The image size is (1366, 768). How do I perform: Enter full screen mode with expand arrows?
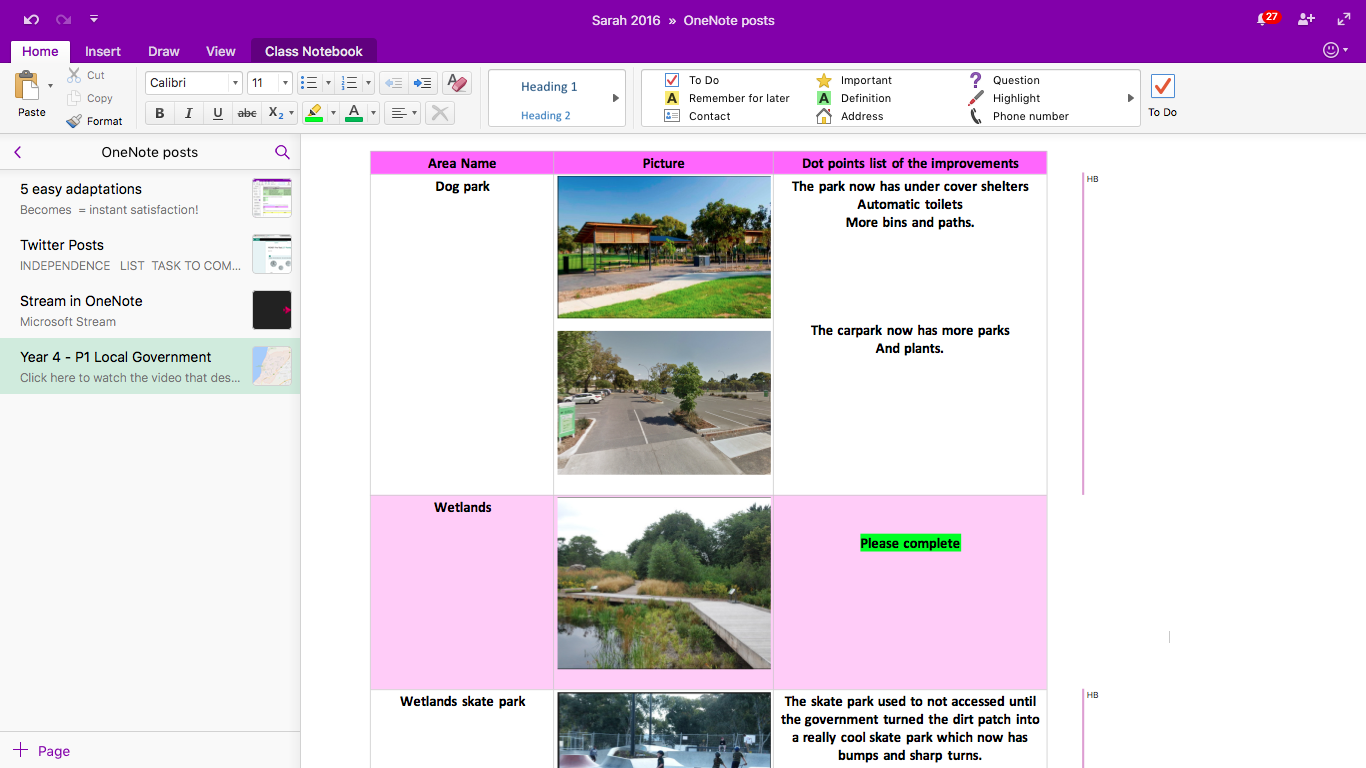coord(1344,19)
